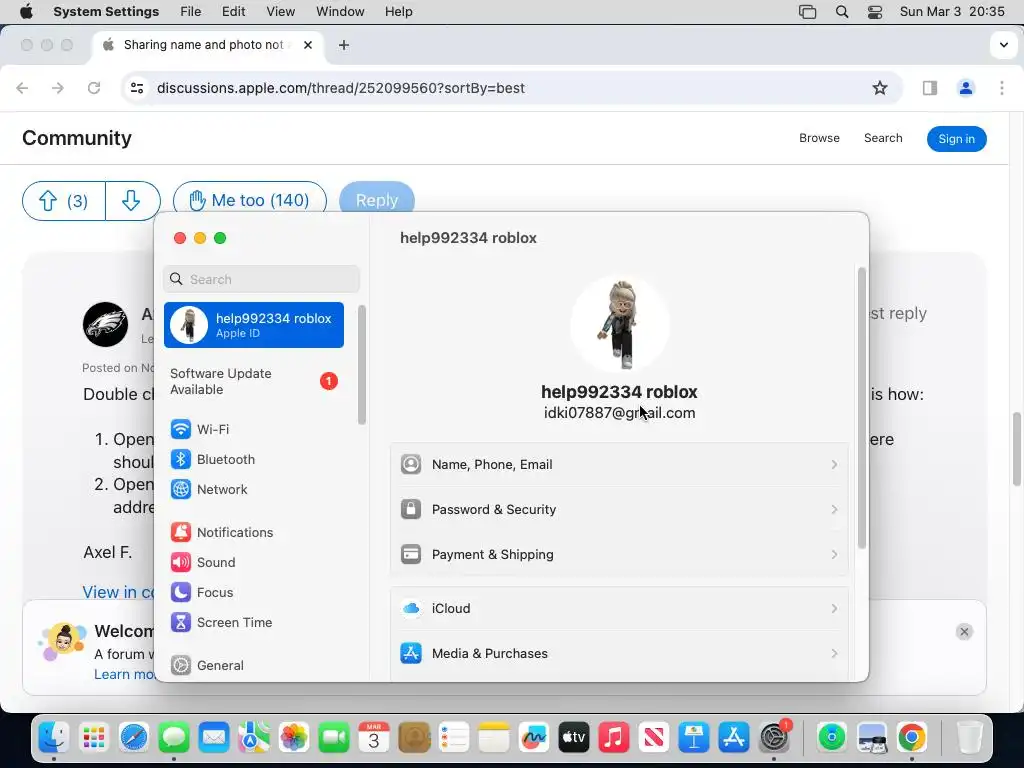
Task: Open the Help menu
Action: (398, 12)
